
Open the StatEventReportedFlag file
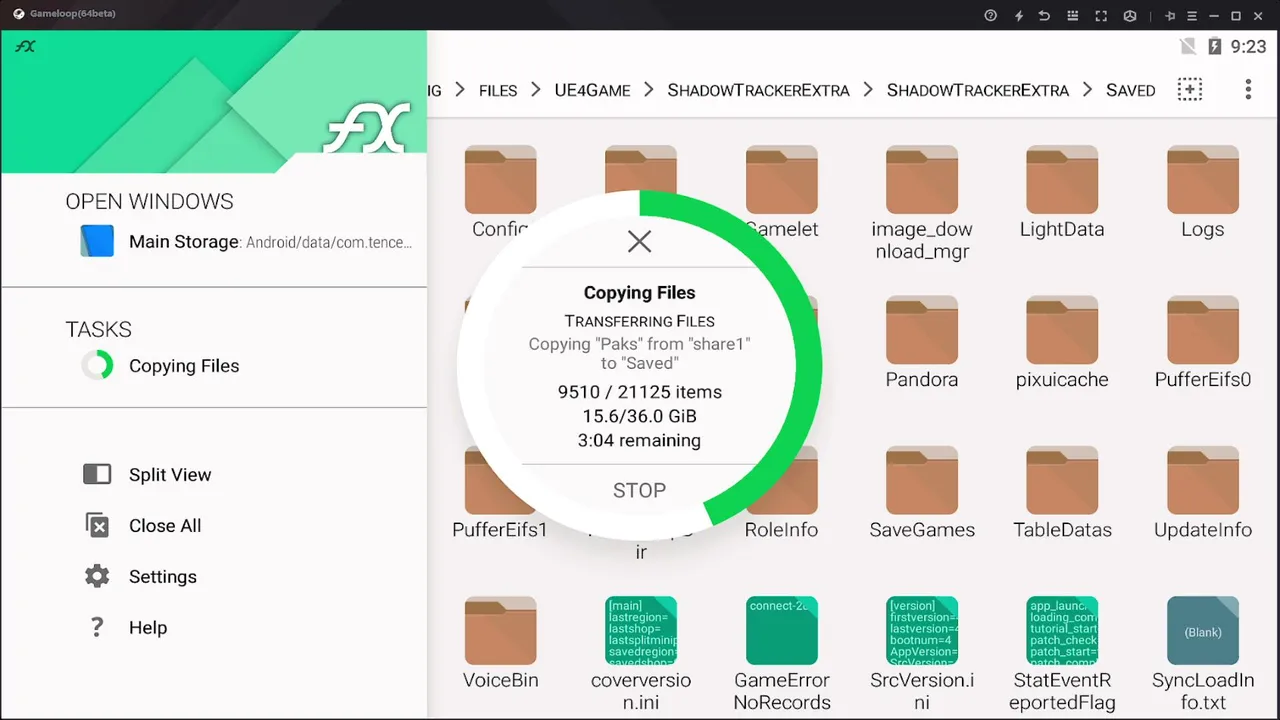coord(1062,654)
